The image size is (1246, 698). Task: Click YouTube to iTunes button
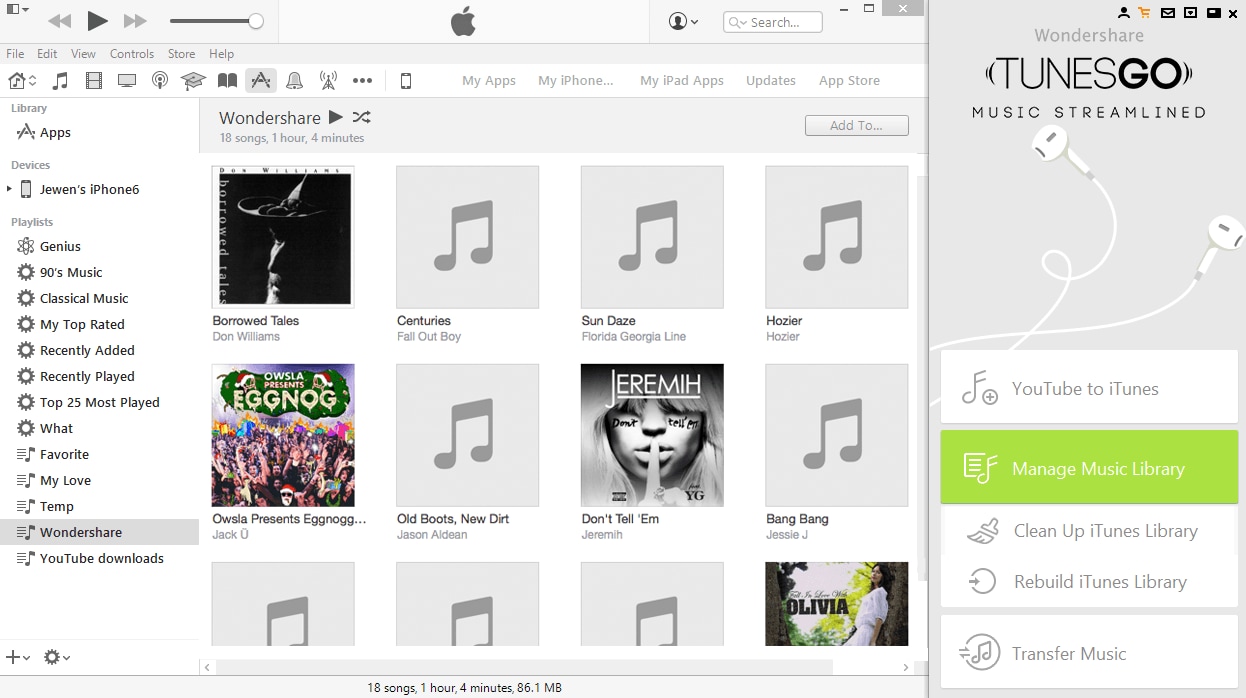tap(1089, 387)
